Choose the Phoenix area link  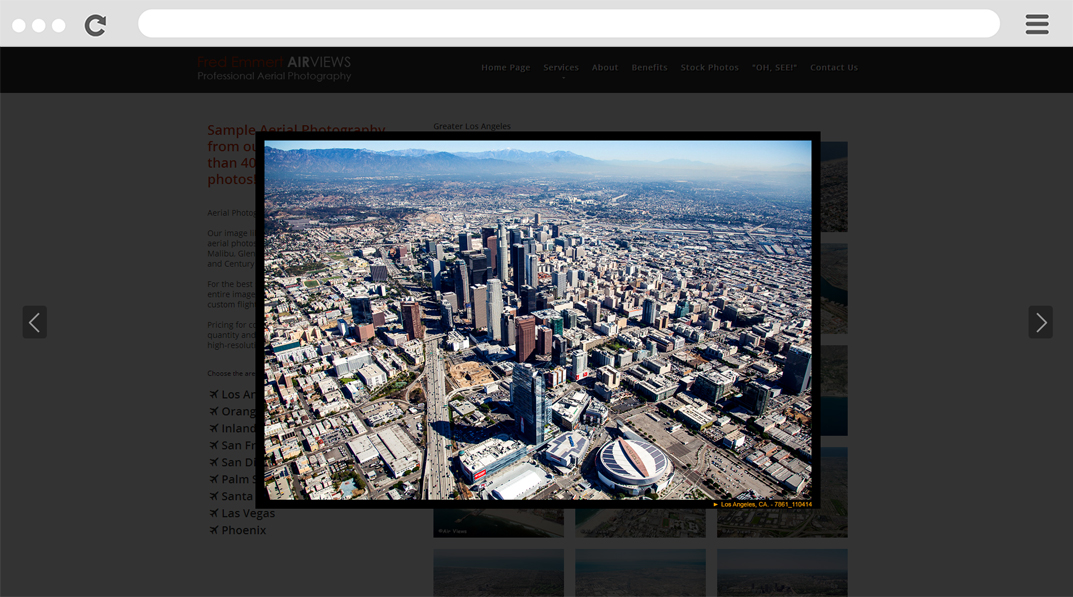(x=244, y=530)
